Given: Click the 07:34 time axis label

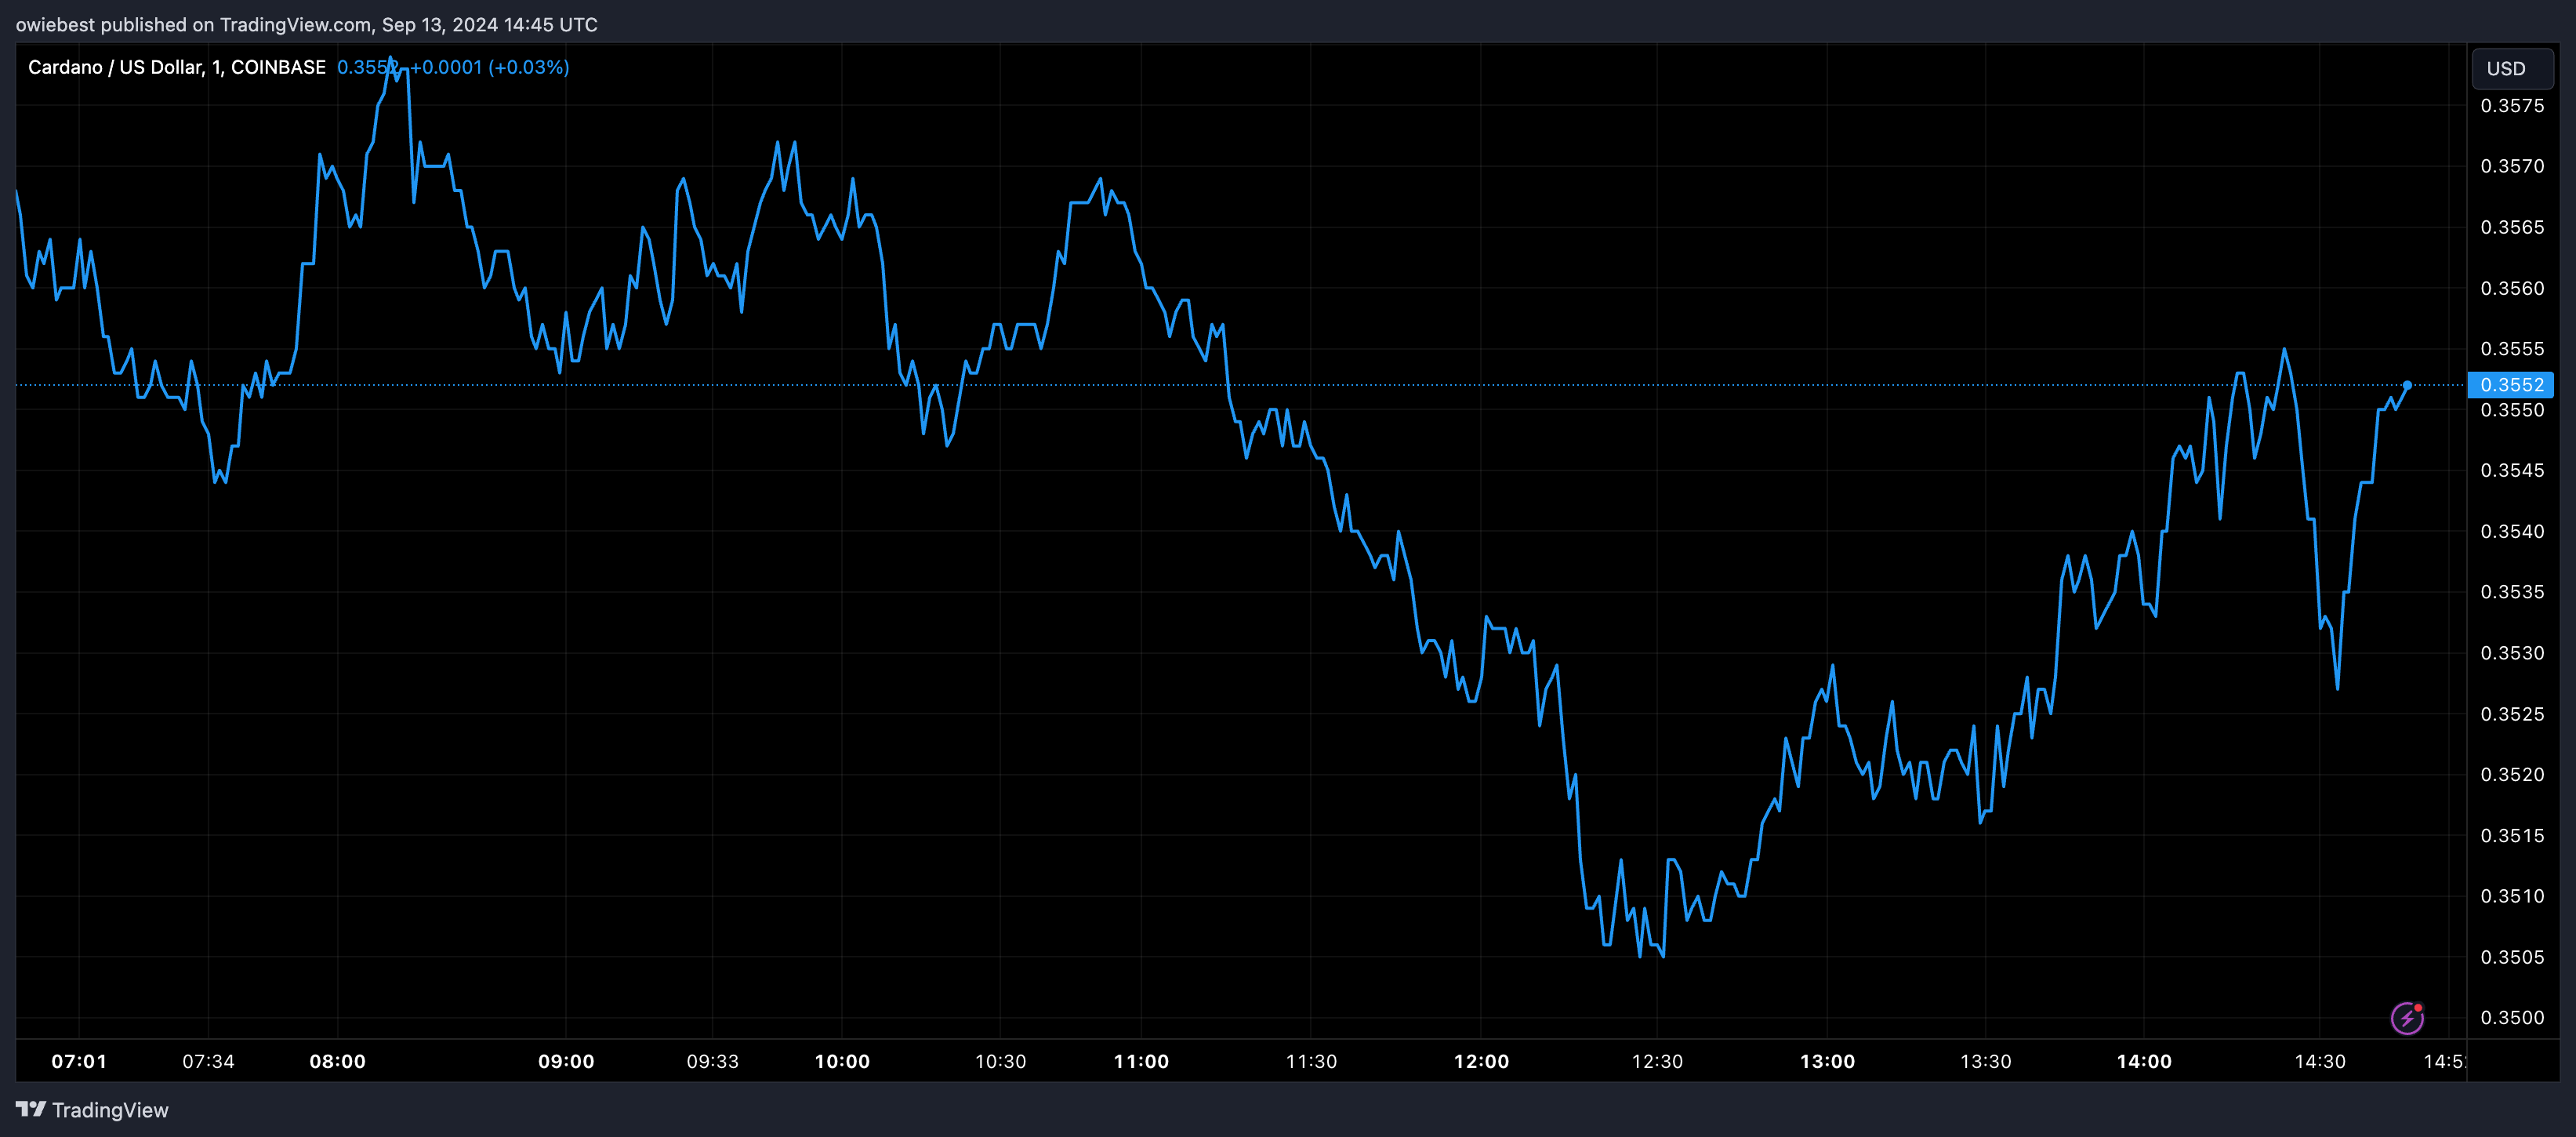Looking at the screenshot, I should click(208, 1061).
